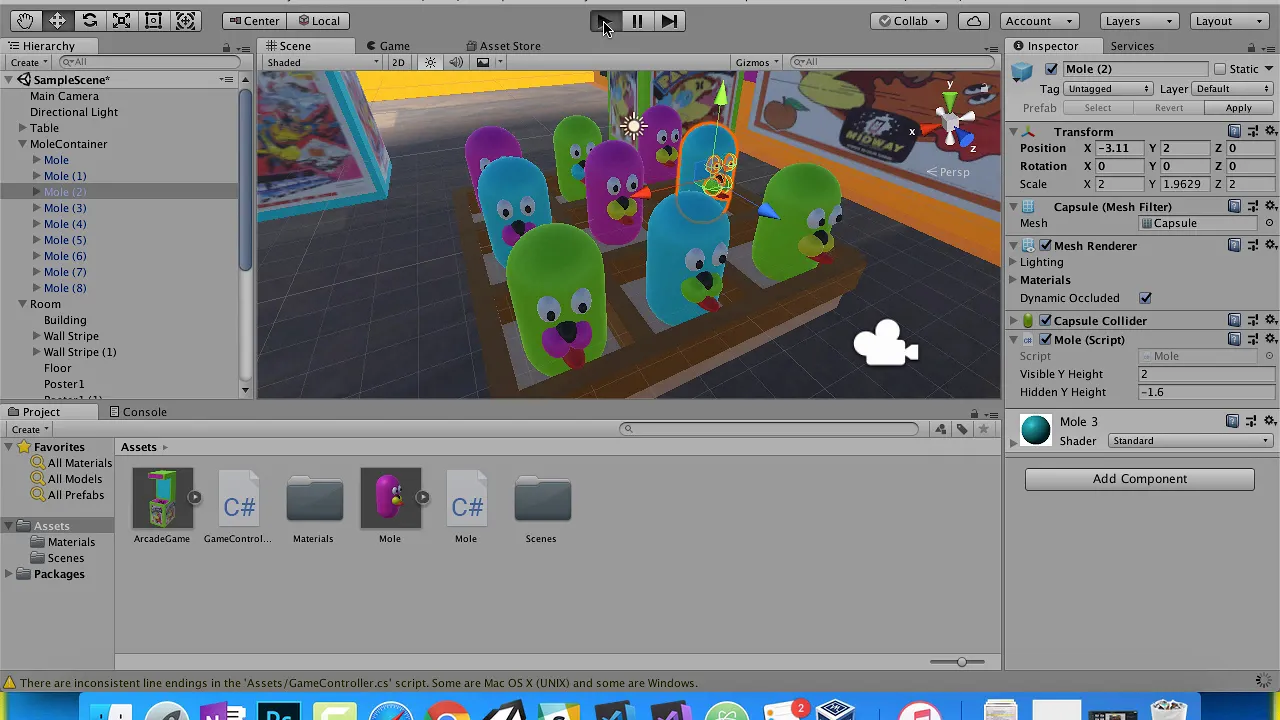Toggle the Mole Script enabled checkbox

point(1046,339)
